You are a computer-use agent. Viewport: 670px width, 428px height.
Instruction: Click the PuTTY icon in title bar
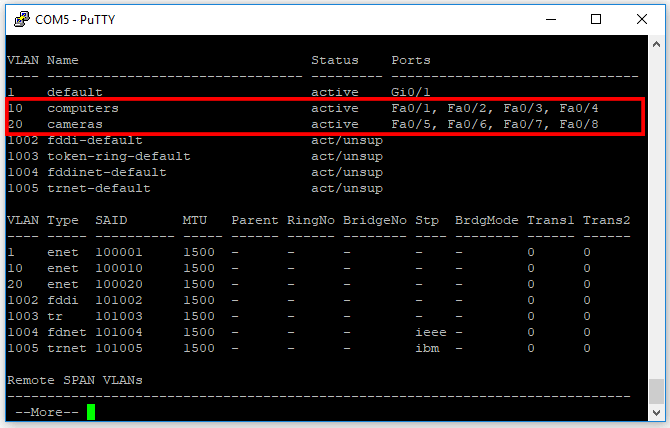point(19,18)
